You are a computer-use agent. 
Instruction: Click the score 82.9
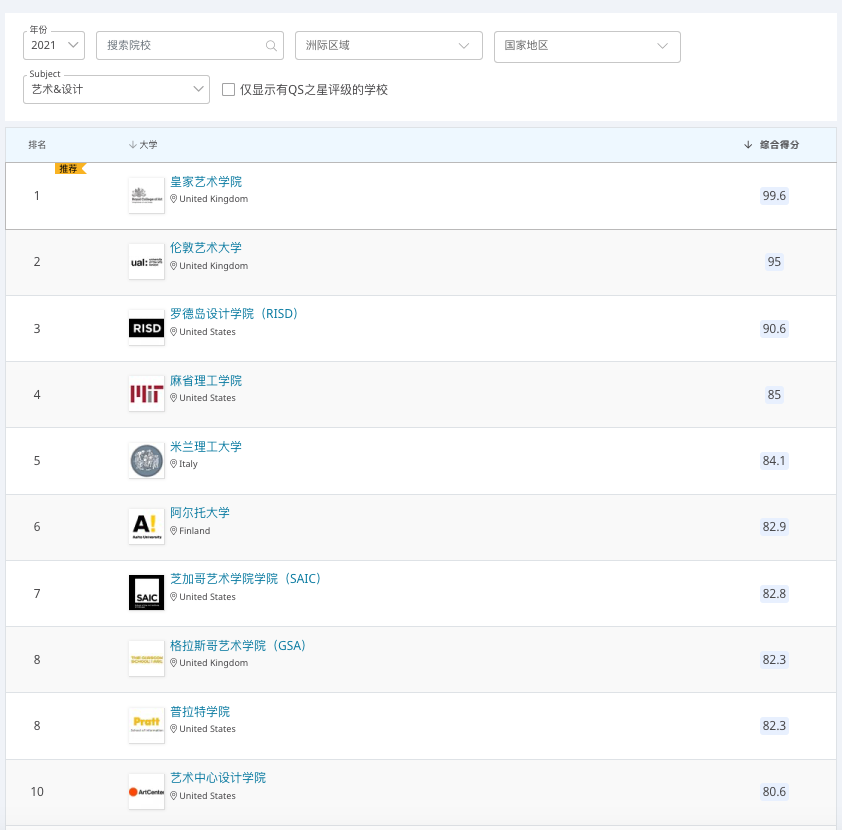pos(774,527)
